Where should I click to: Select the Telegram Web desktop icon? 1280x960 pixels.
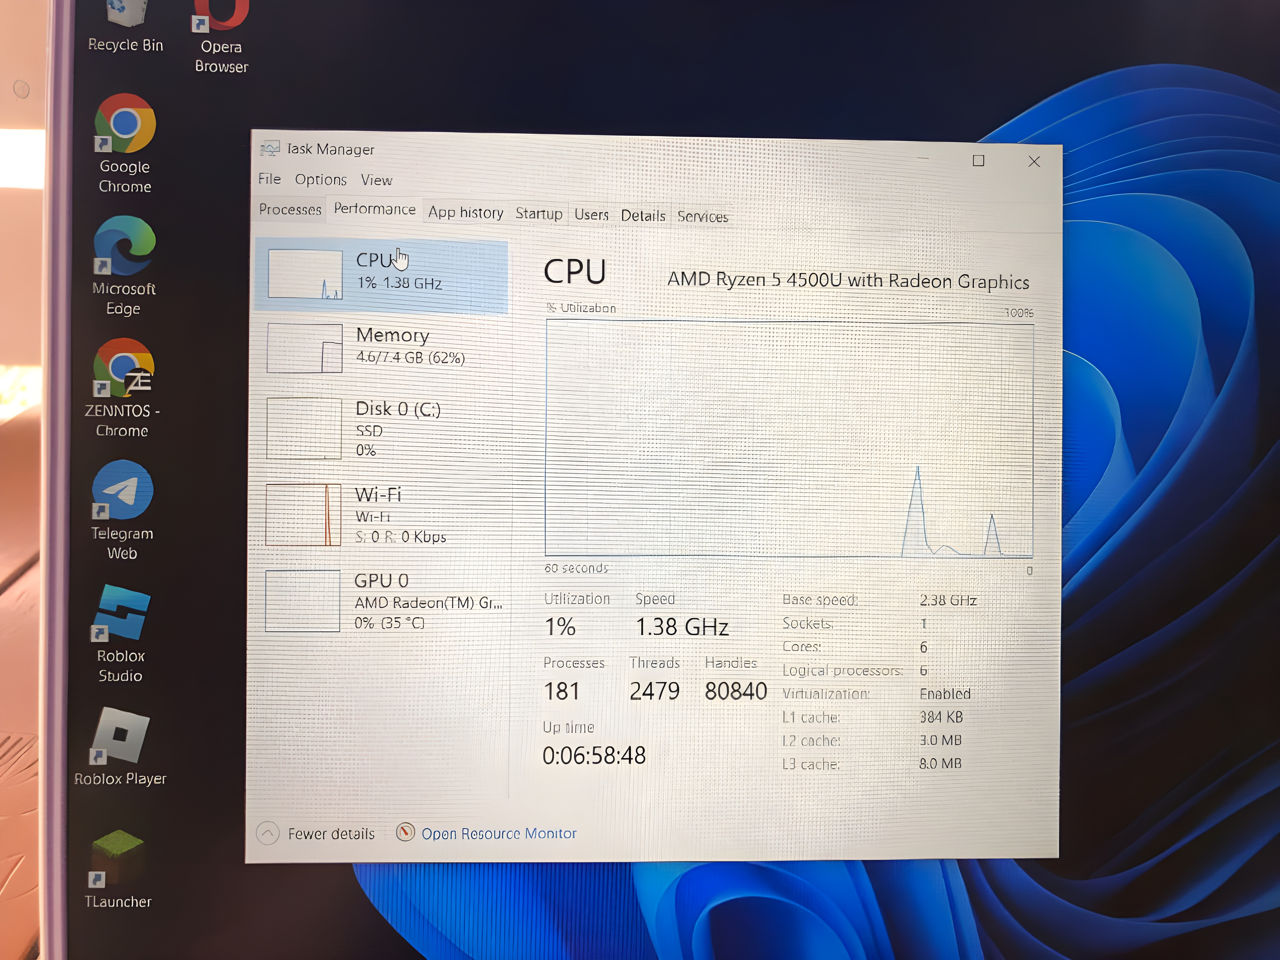122,492
